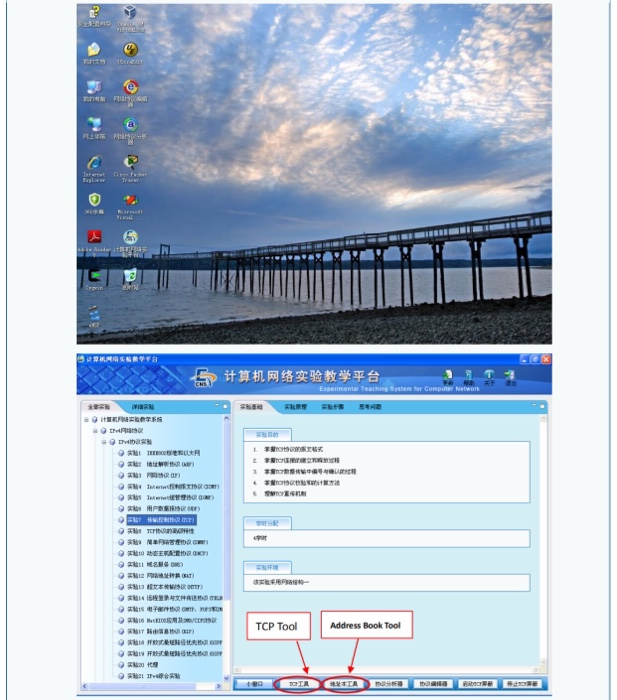Open the 网络协议分析器 desktop icon
Viewport: 617px width, 700px height.
pyautogui.click(x=130, y=131)
